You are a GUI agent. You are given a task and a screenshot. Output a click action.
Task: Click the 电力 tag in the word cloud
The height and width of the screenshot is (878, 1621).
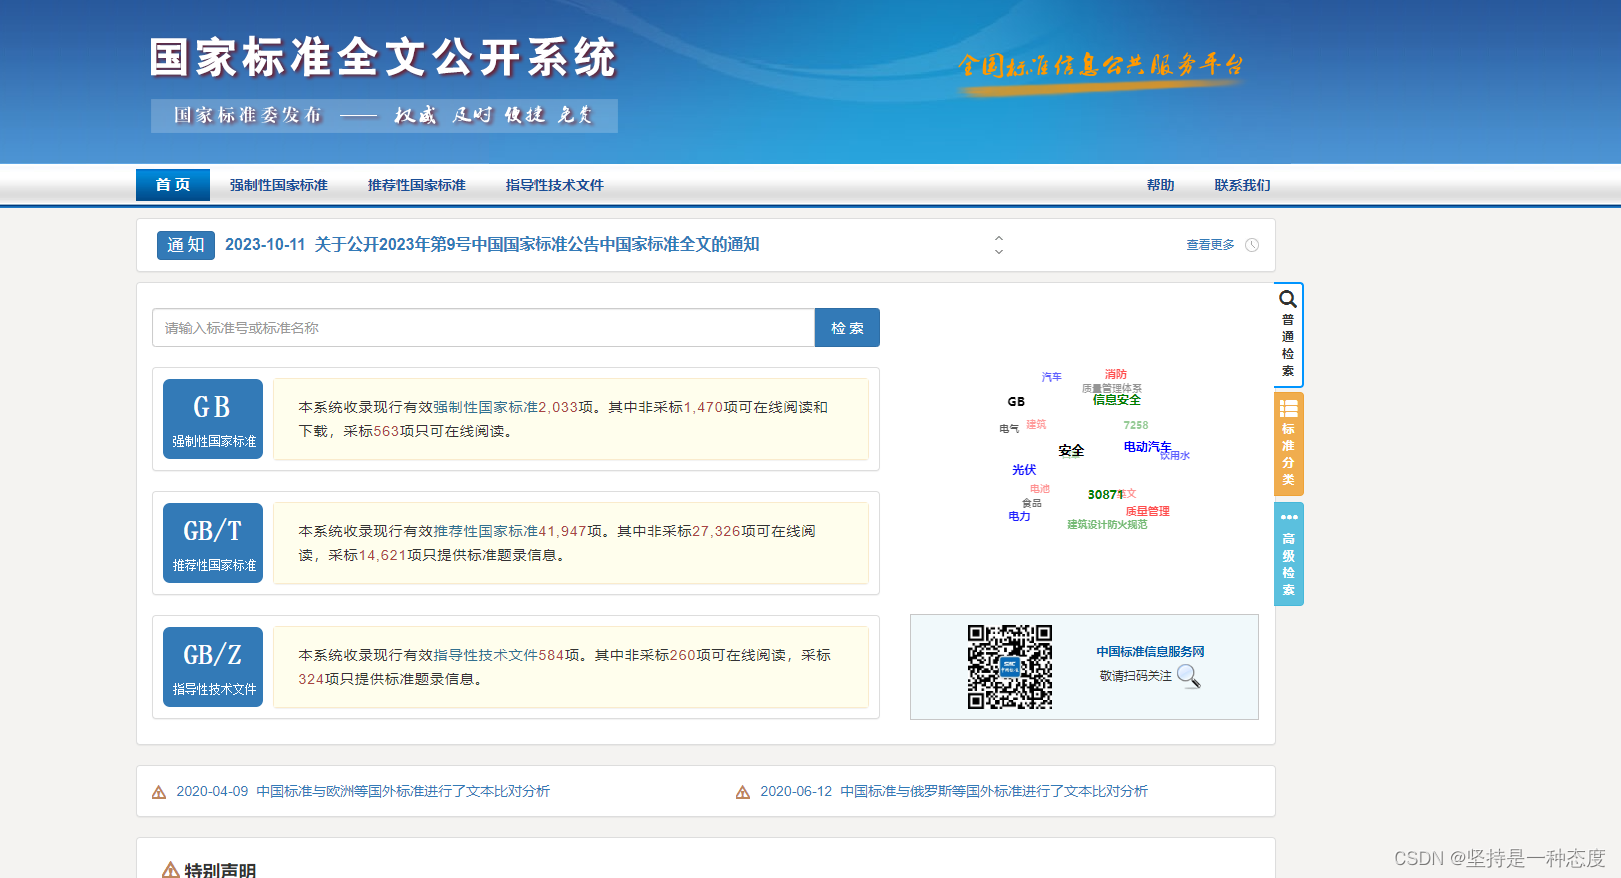click(x=1019, y=517)
